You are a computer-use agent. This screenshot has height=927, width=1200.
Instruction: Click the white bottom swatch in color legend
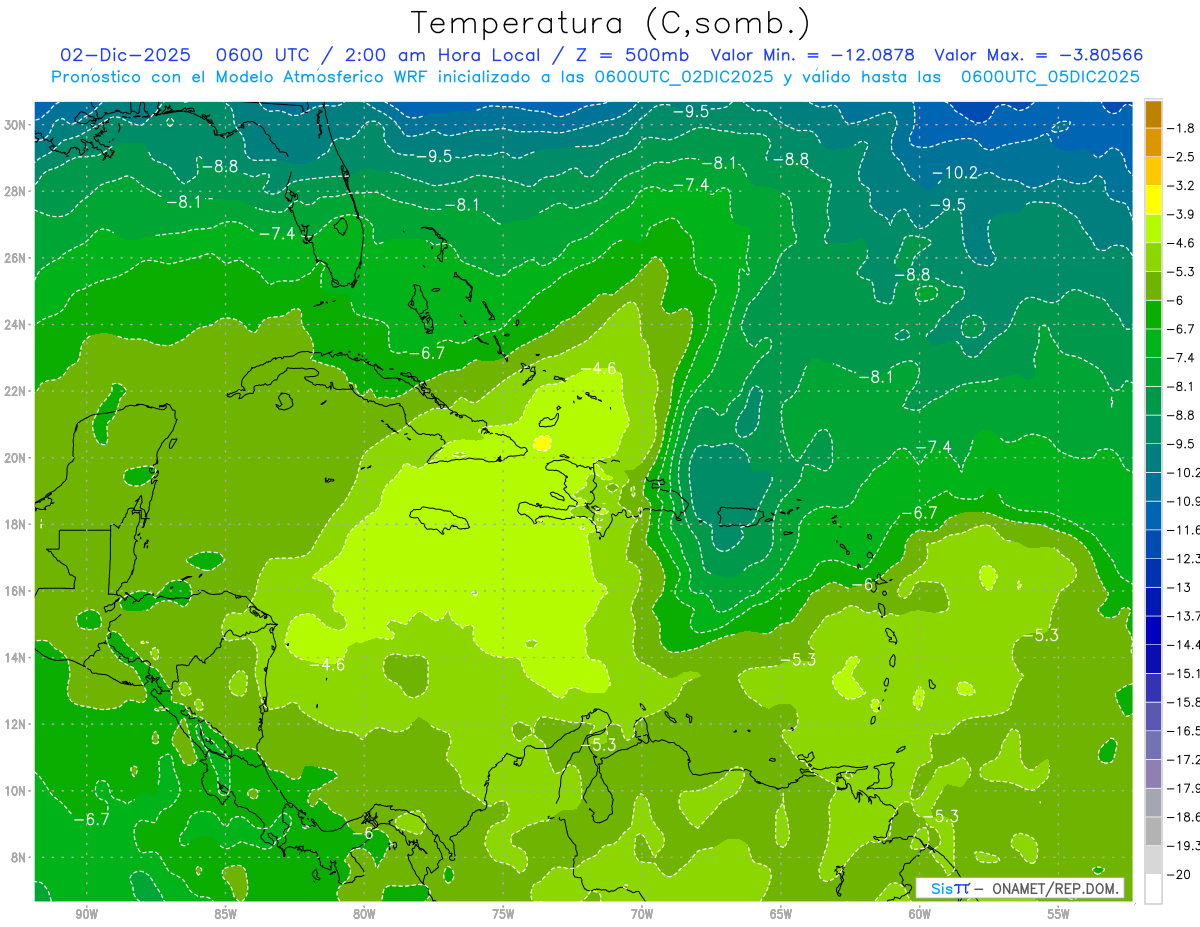[x=1153, y=889]
